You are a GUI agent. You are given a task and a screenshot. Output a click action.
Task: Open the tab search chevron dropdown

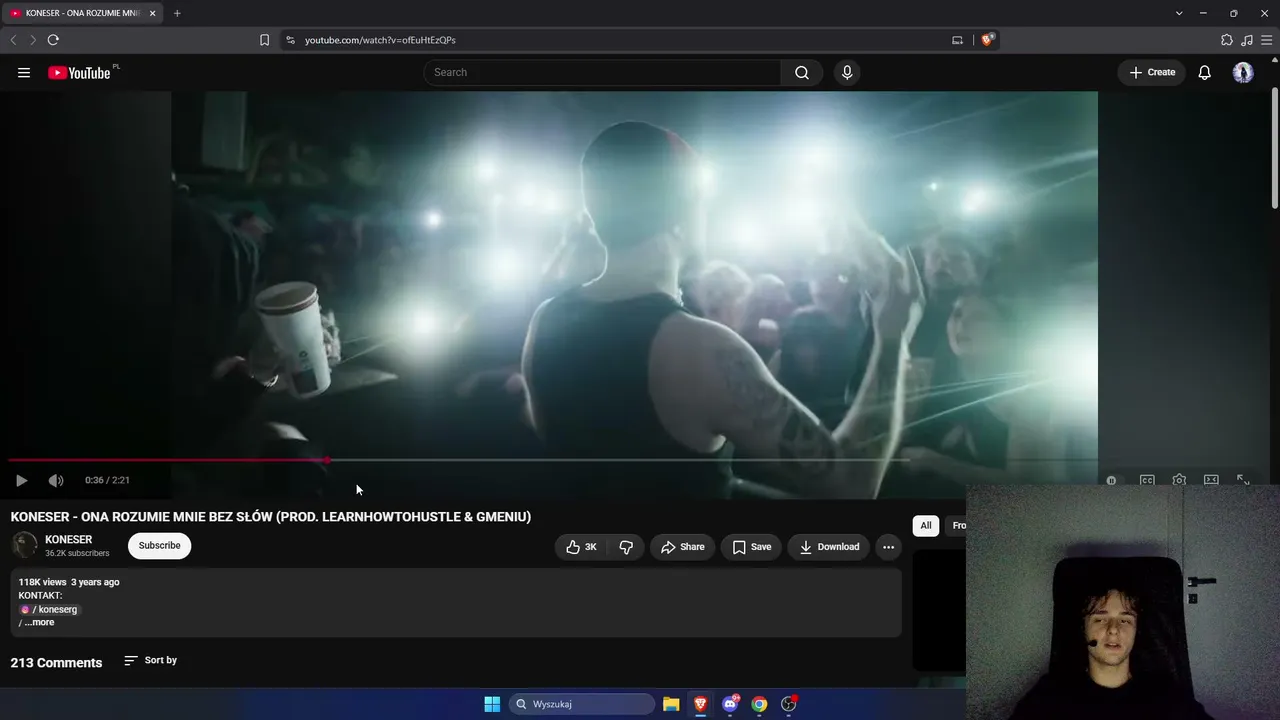coord(1179,13)
